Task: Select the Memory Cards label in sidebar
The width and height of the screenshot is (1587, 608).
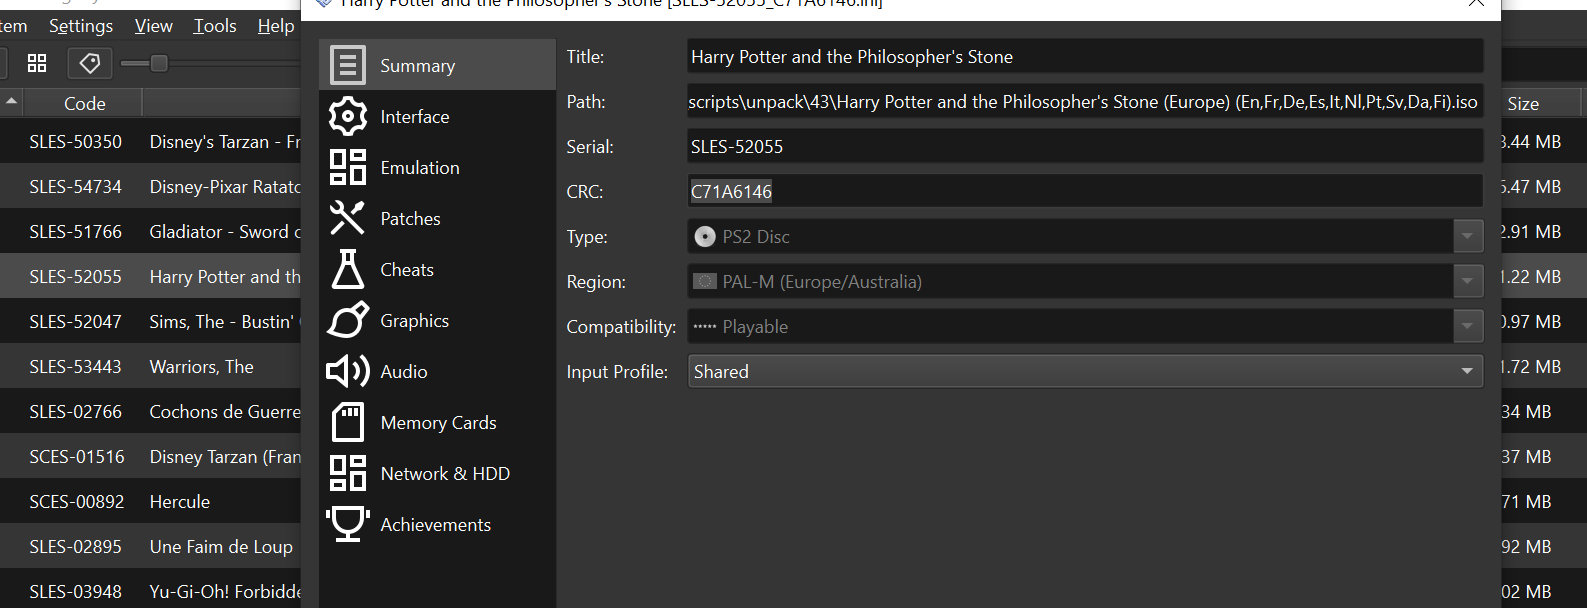Action: (438, 423)
